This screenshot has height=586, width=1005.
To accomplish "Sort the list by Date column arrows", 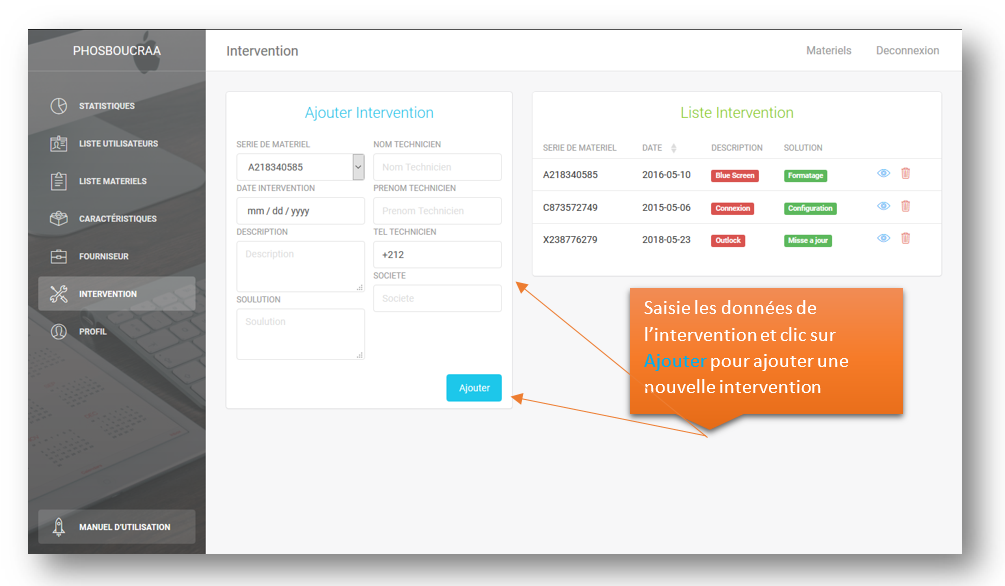I will click(x=674, y=148).
